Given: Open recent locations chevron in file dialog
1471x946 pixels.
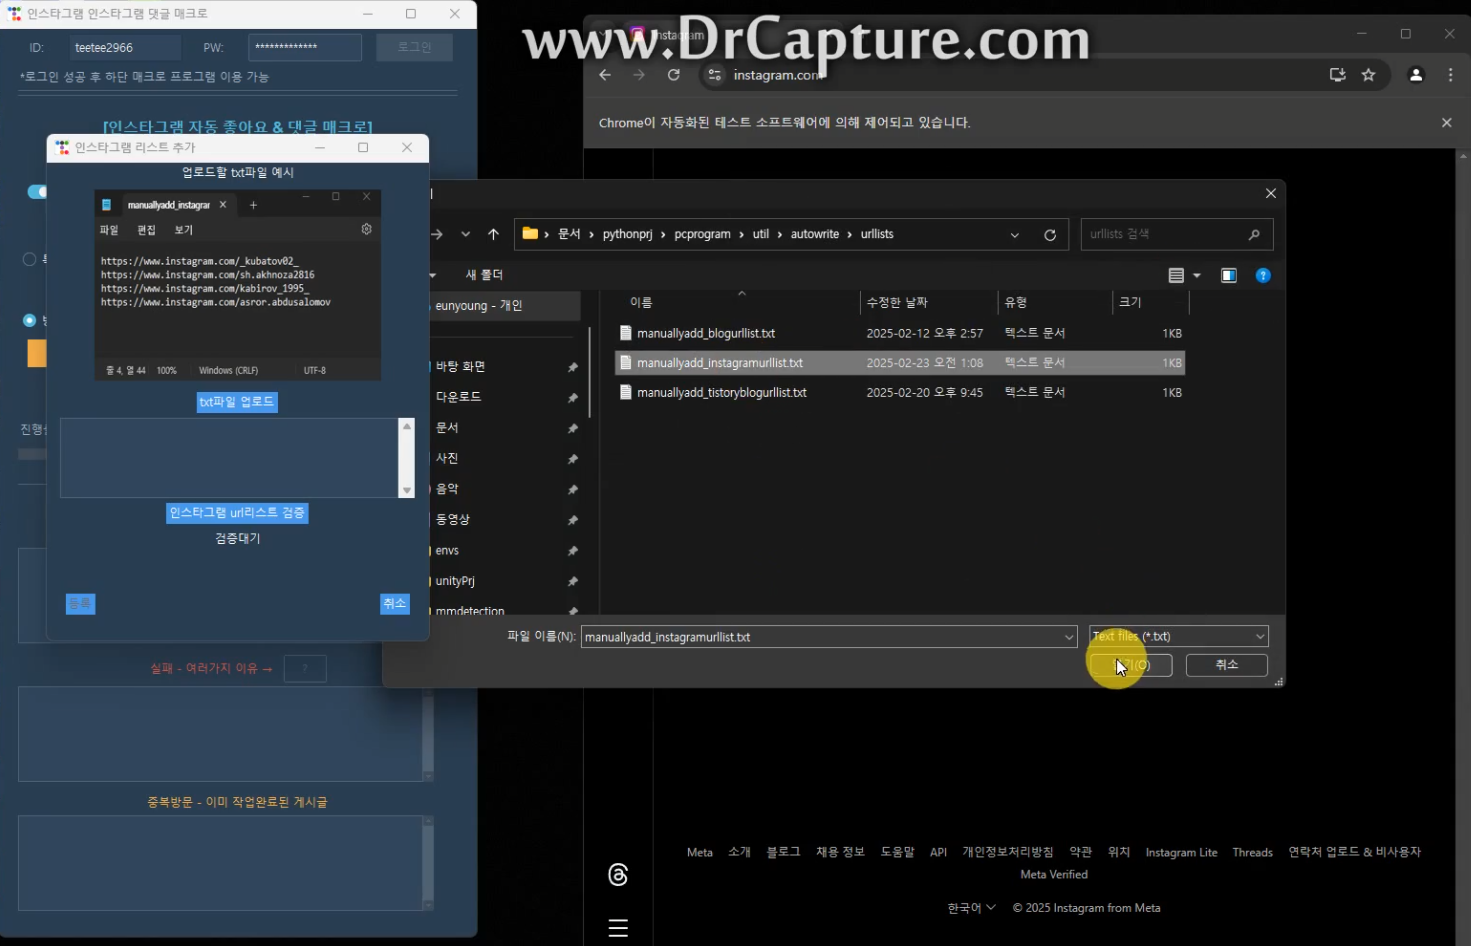Looking at the screenshot, I should coord(465,234).
